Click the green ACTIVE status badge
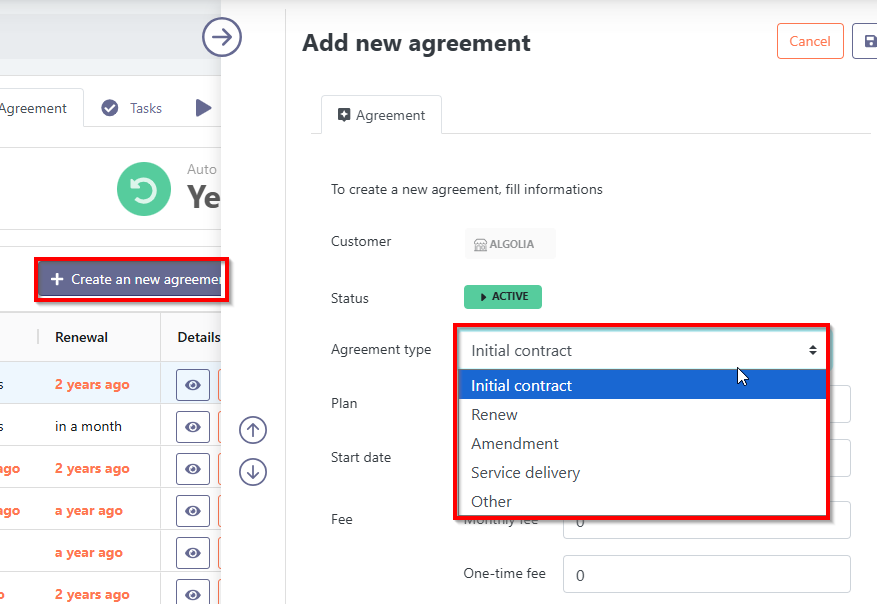This screenshot has width=877, height=604. coord(502,297)
